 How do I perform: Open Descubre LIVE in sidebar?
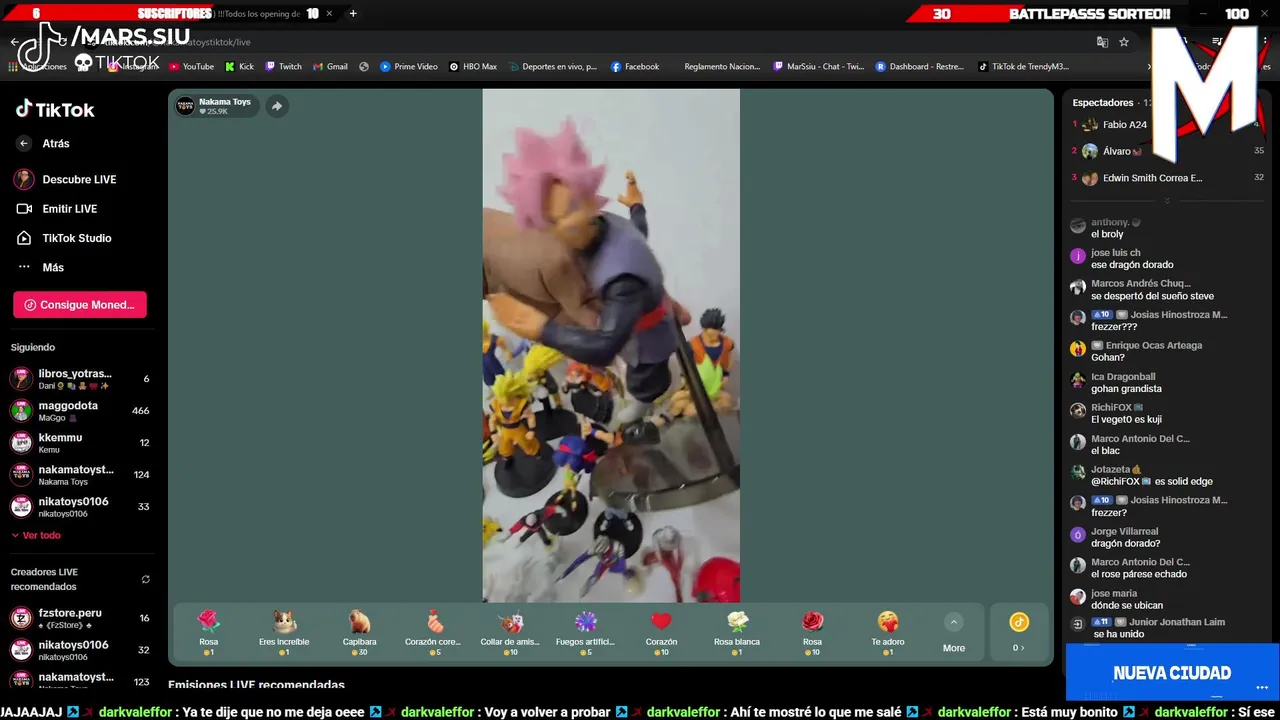click(x=66, y=180)
